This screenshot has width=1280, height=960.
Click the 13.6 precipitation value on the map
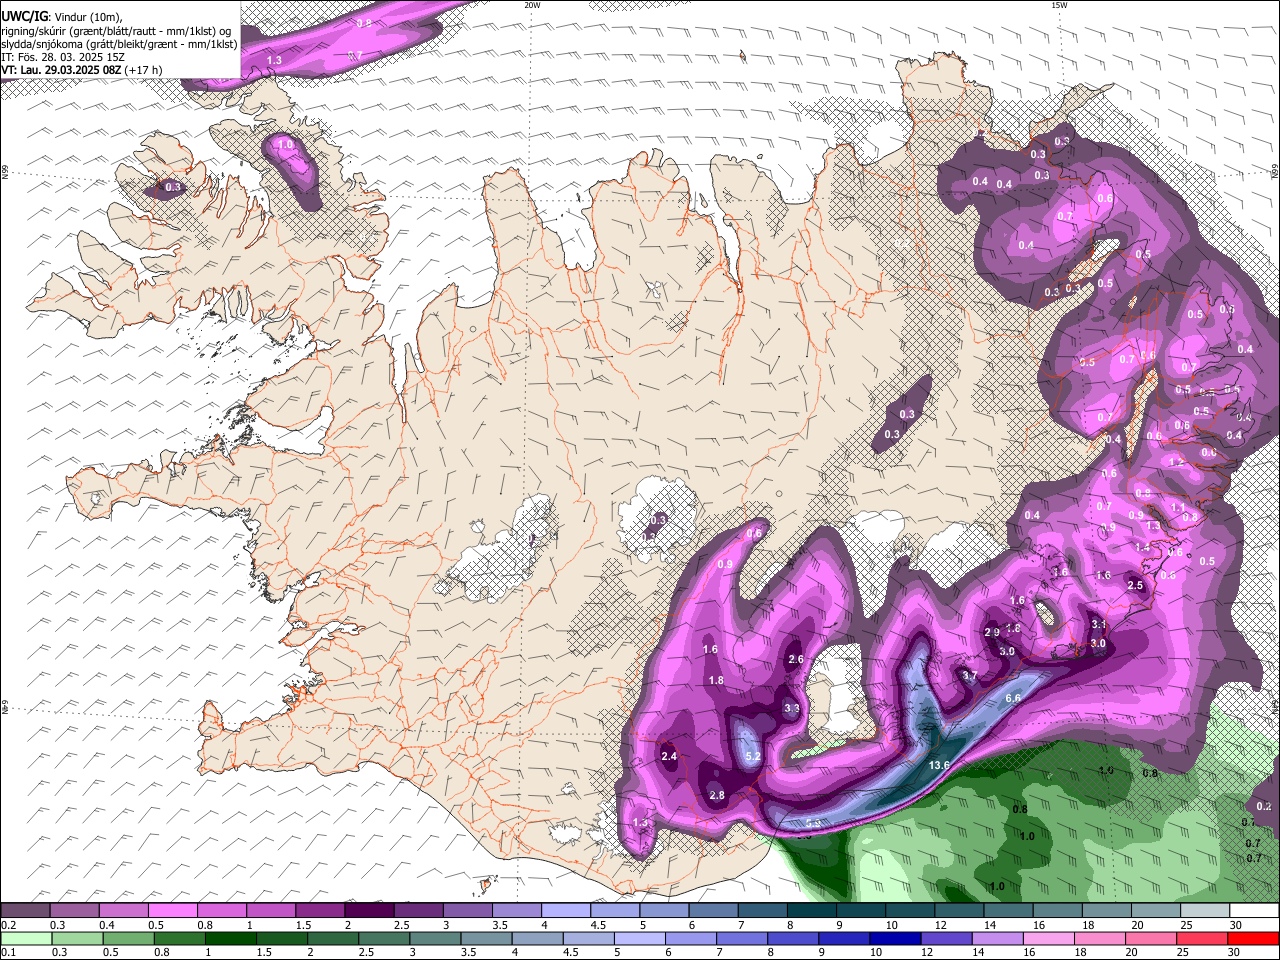939,766
